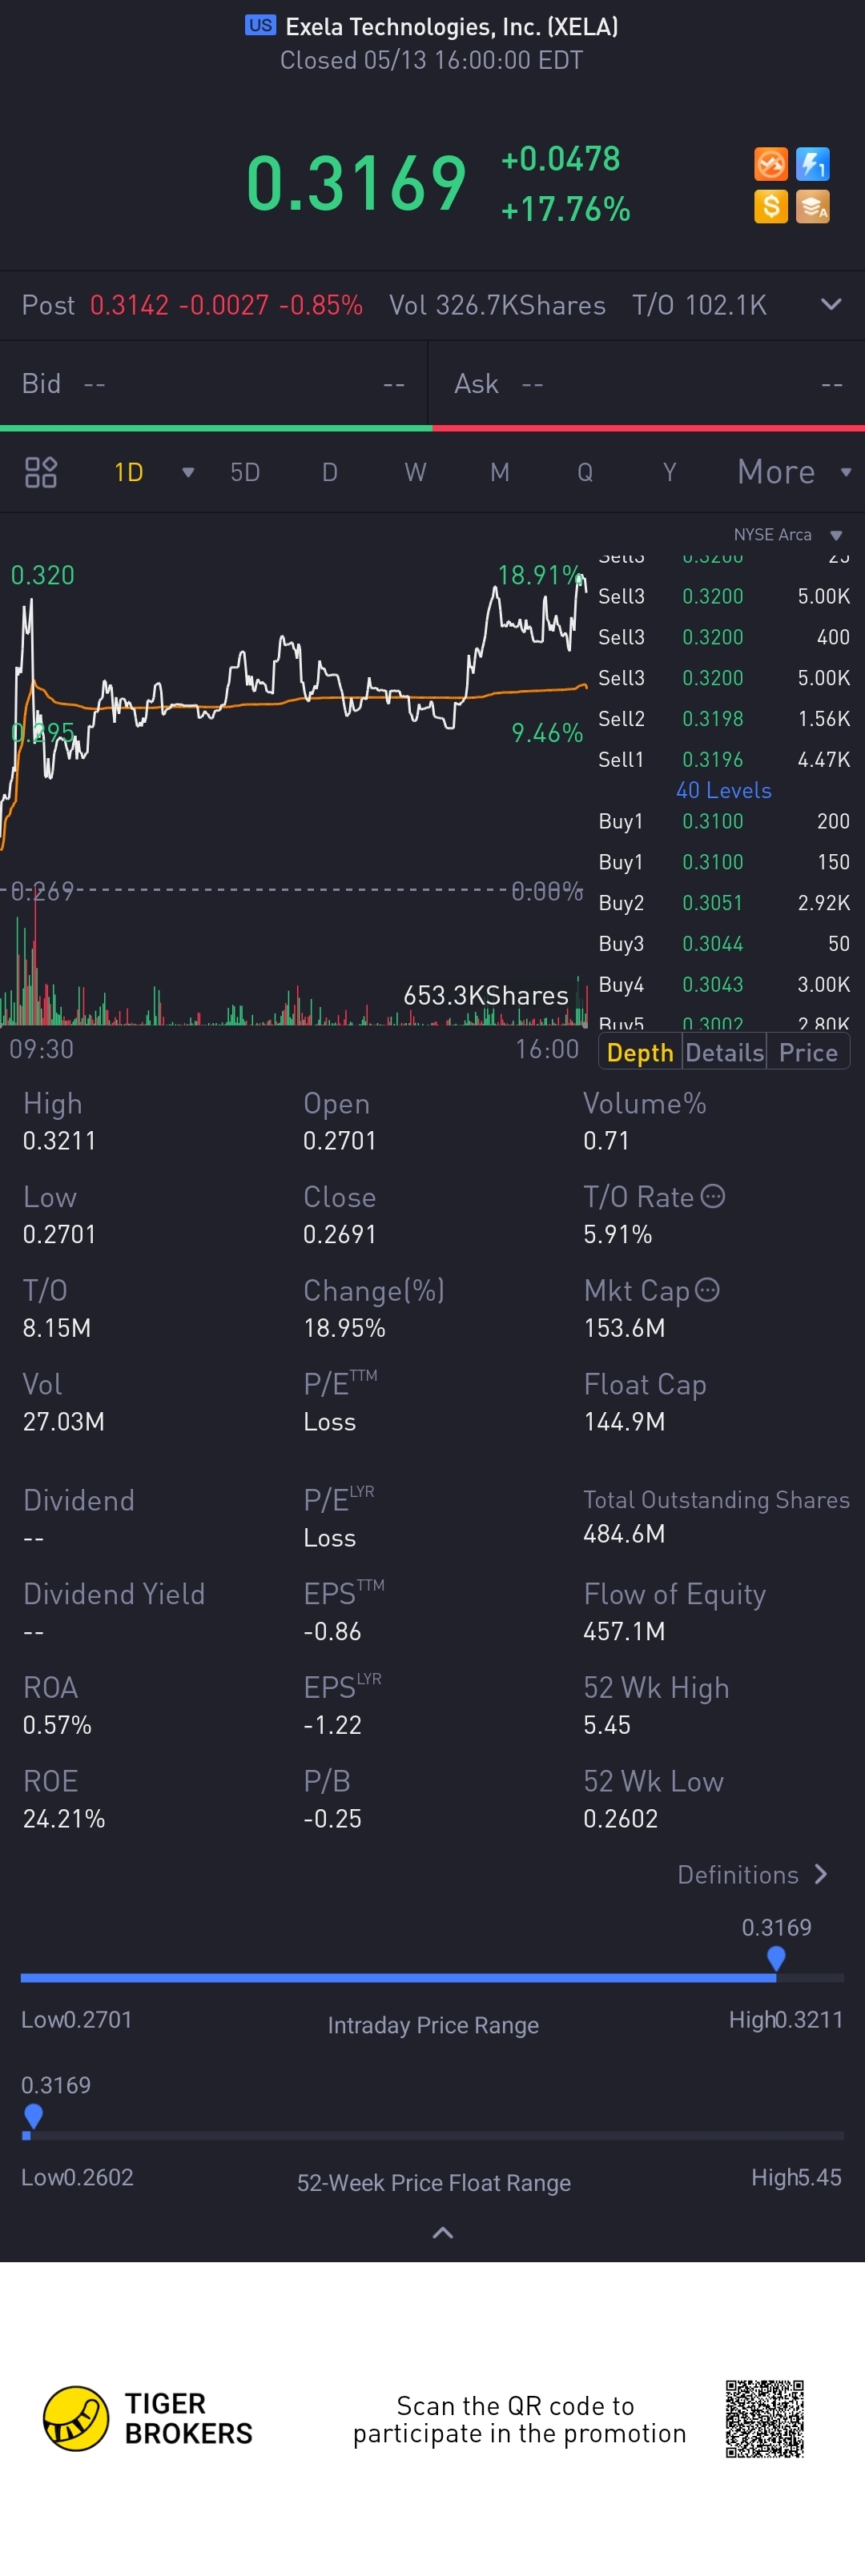The height and width of the screenshot is (2576, 865).
Task: Tap the Ask quote field
Action: 647,384
